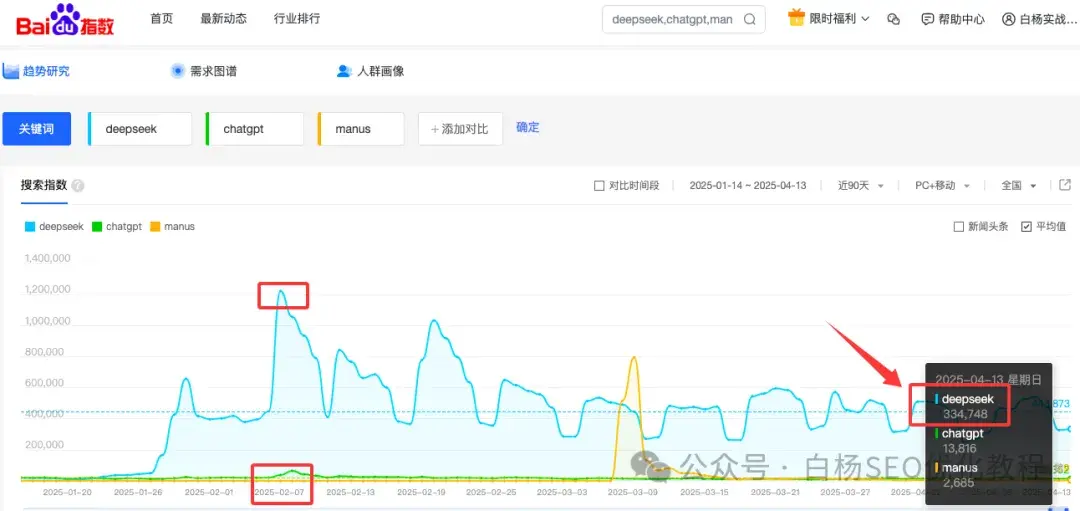Click the timeline range slider below the chart
Image resolution: width=1080 pixels, height=511 pixels.
pyautogui.click(x=544, y=508)
